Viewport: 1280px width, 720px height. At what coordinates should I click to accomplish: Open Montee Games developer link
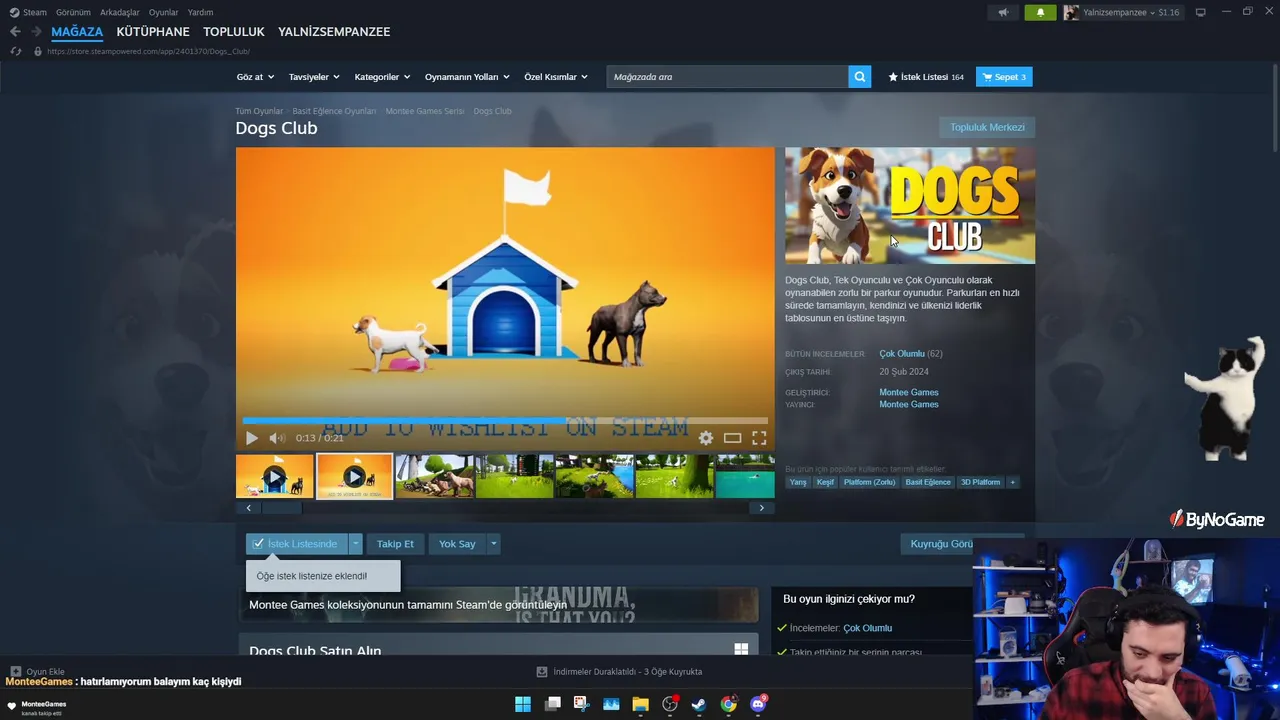909,392
